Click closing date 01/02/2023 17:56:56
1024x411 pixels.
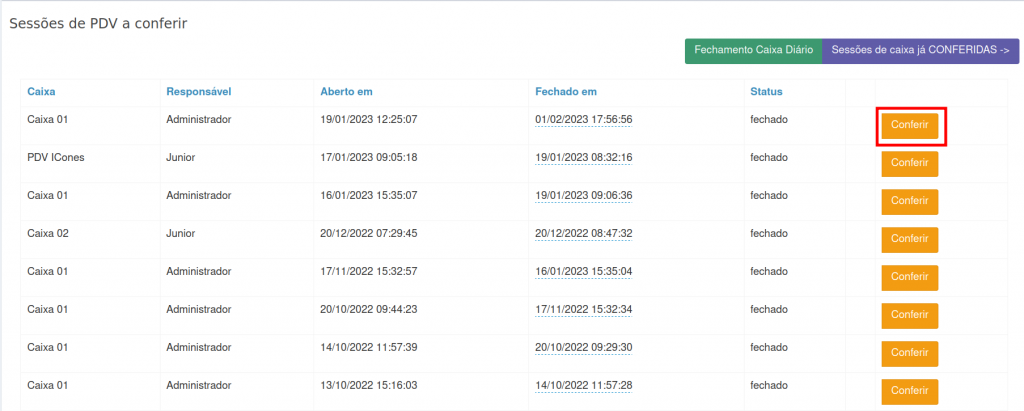coord(583,120)
